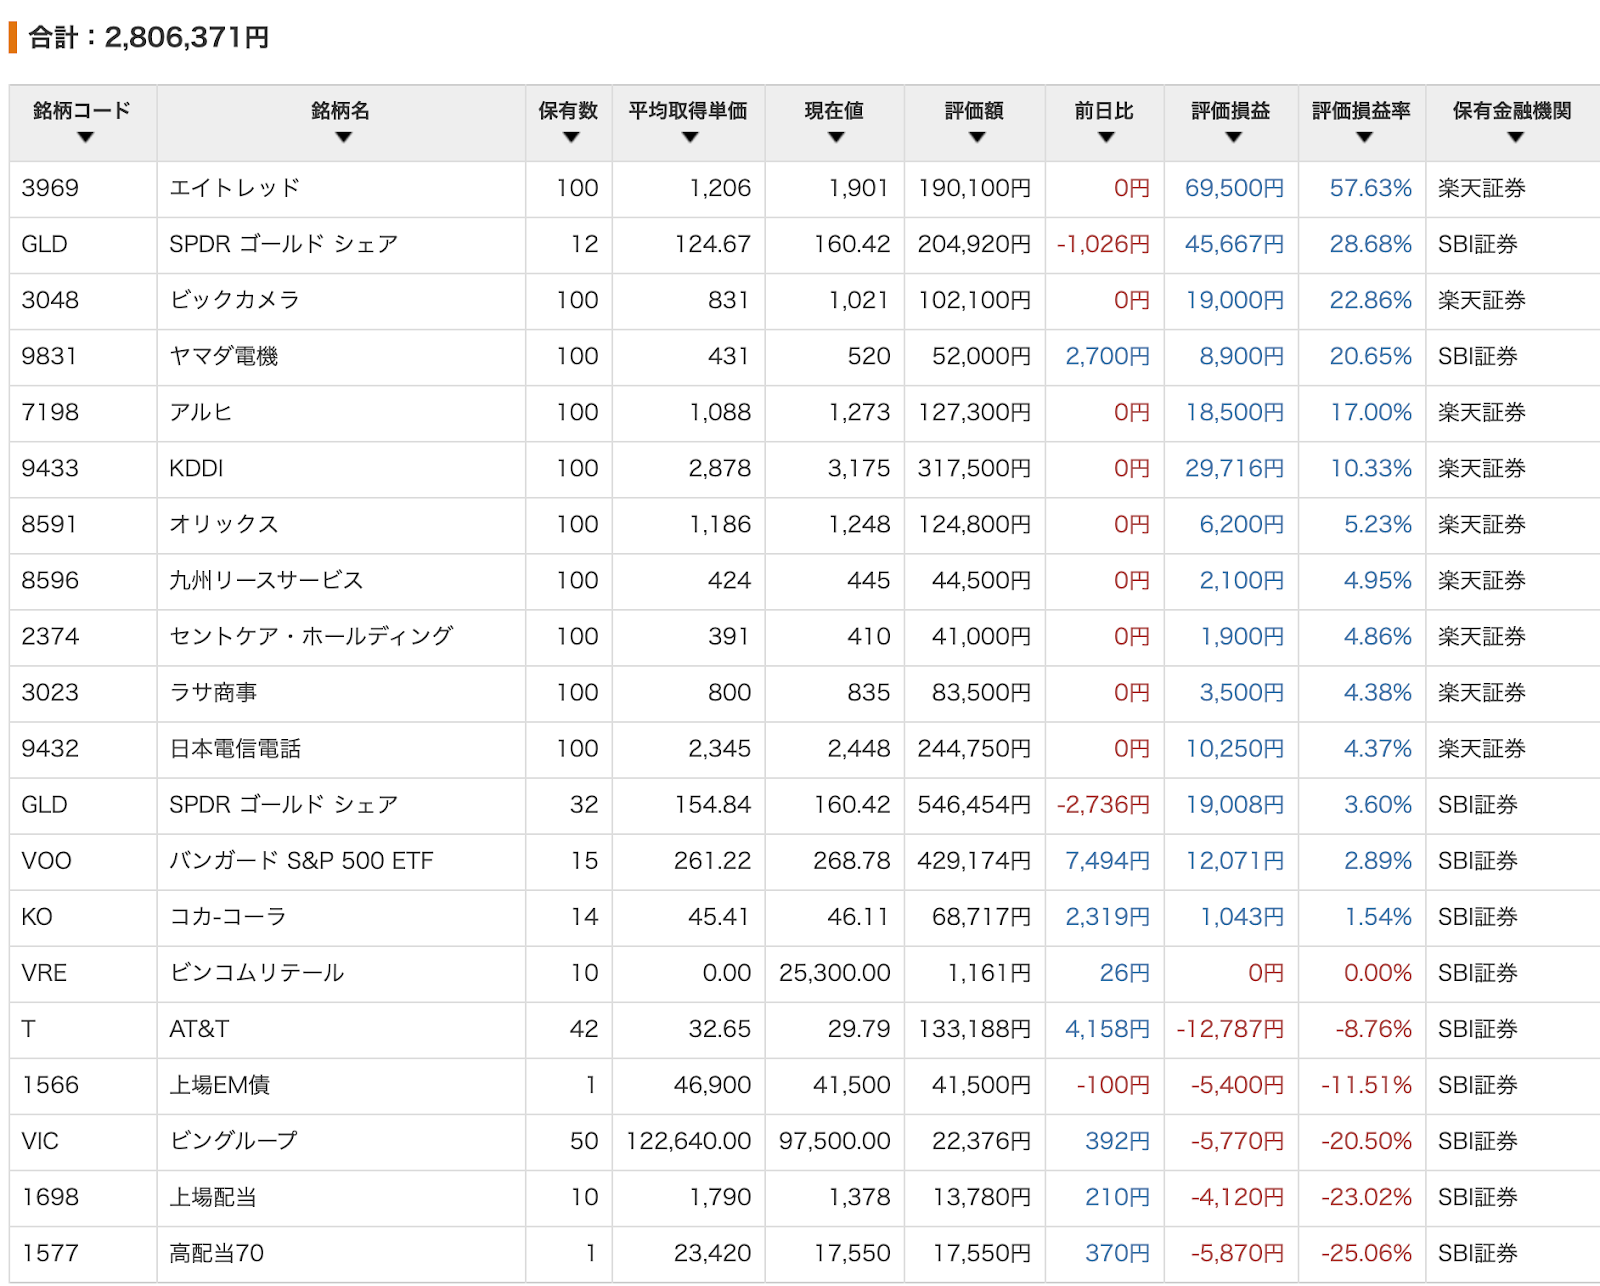This screenshot has height=1286, width=1600.
Task: Select 上場EM債 fund name
Action: 220,1084
